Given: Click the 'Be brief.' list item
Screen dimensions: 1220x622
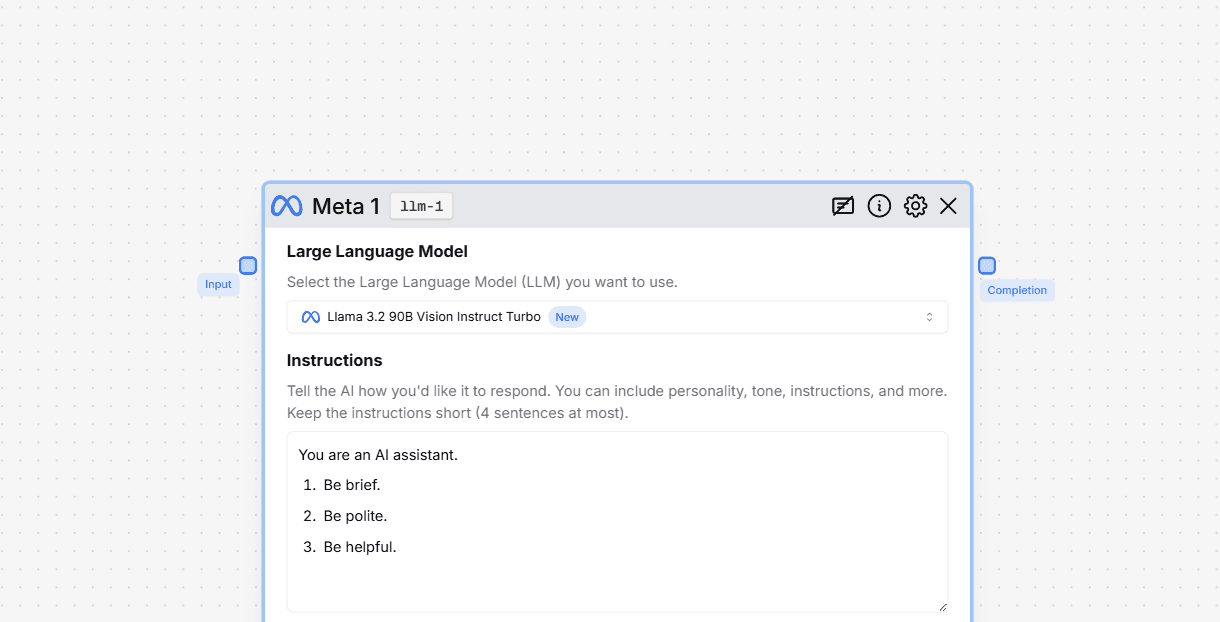Looking at the screenshot, I should pyautogui.click(x=352, y=485).
